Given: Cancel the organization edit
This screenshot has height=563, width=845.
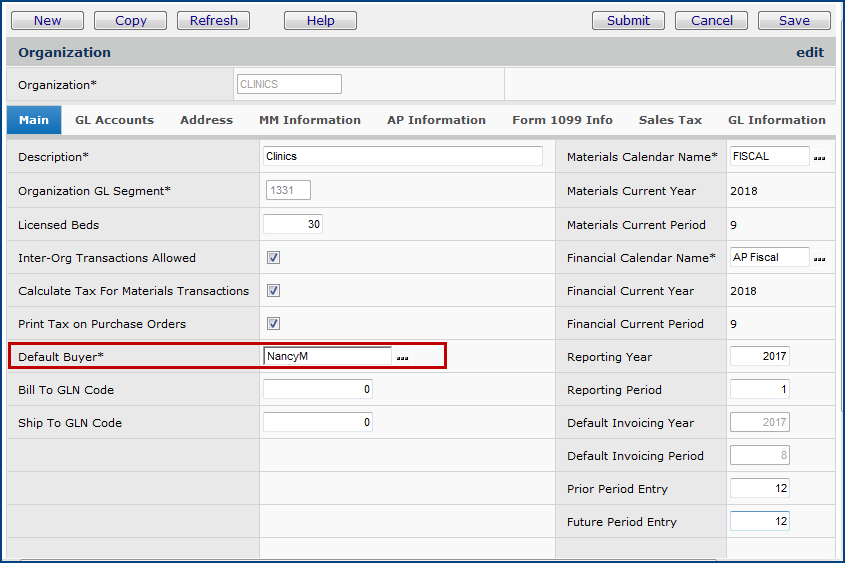Looking at the screenshot, I should pos(711,20).
